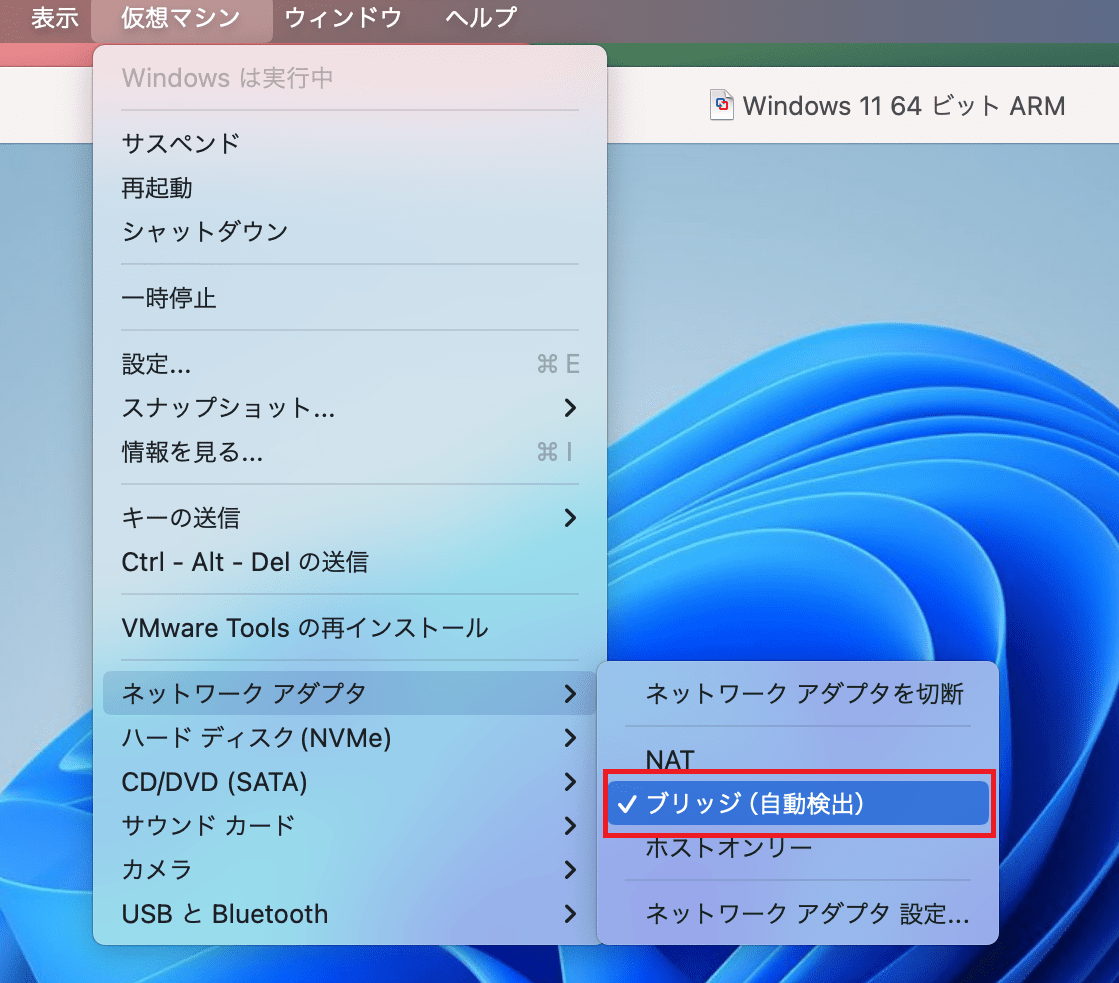The image size is (1119, 983).
Task: Choose シャットダウン from the menu
Action: (x=350, y=231)
